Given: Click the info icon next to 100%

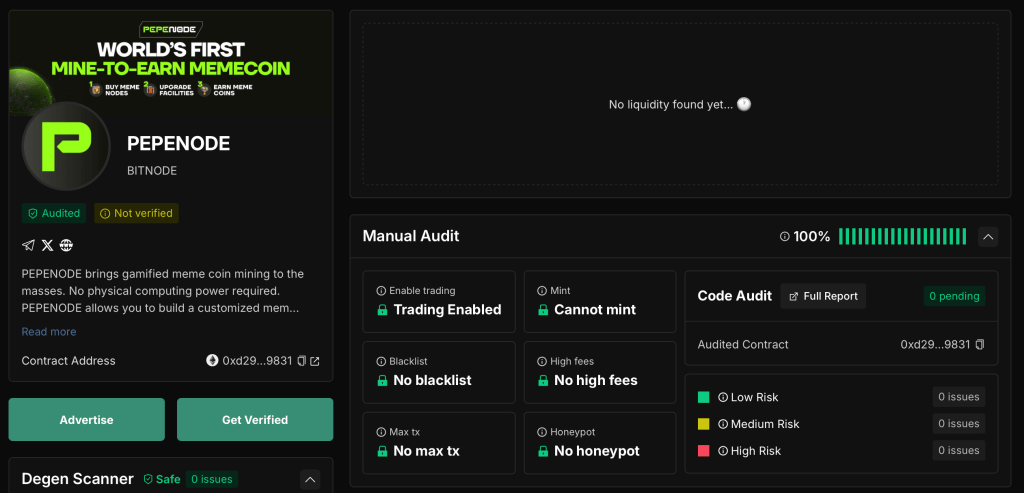Looking at the screenshot, I should [x=785, y=237].
